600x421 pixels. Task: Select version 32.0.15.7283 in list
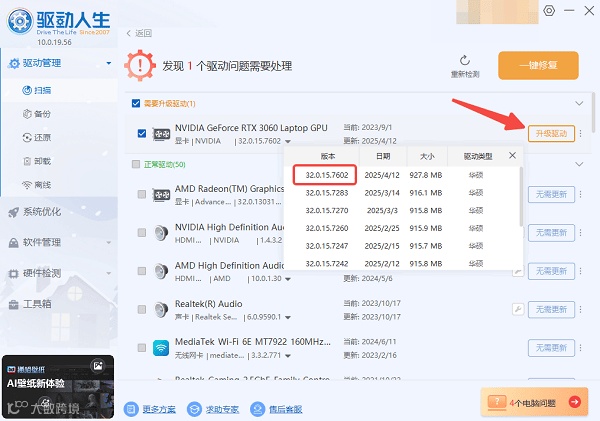pyautogui.click(x=327, y=193)
